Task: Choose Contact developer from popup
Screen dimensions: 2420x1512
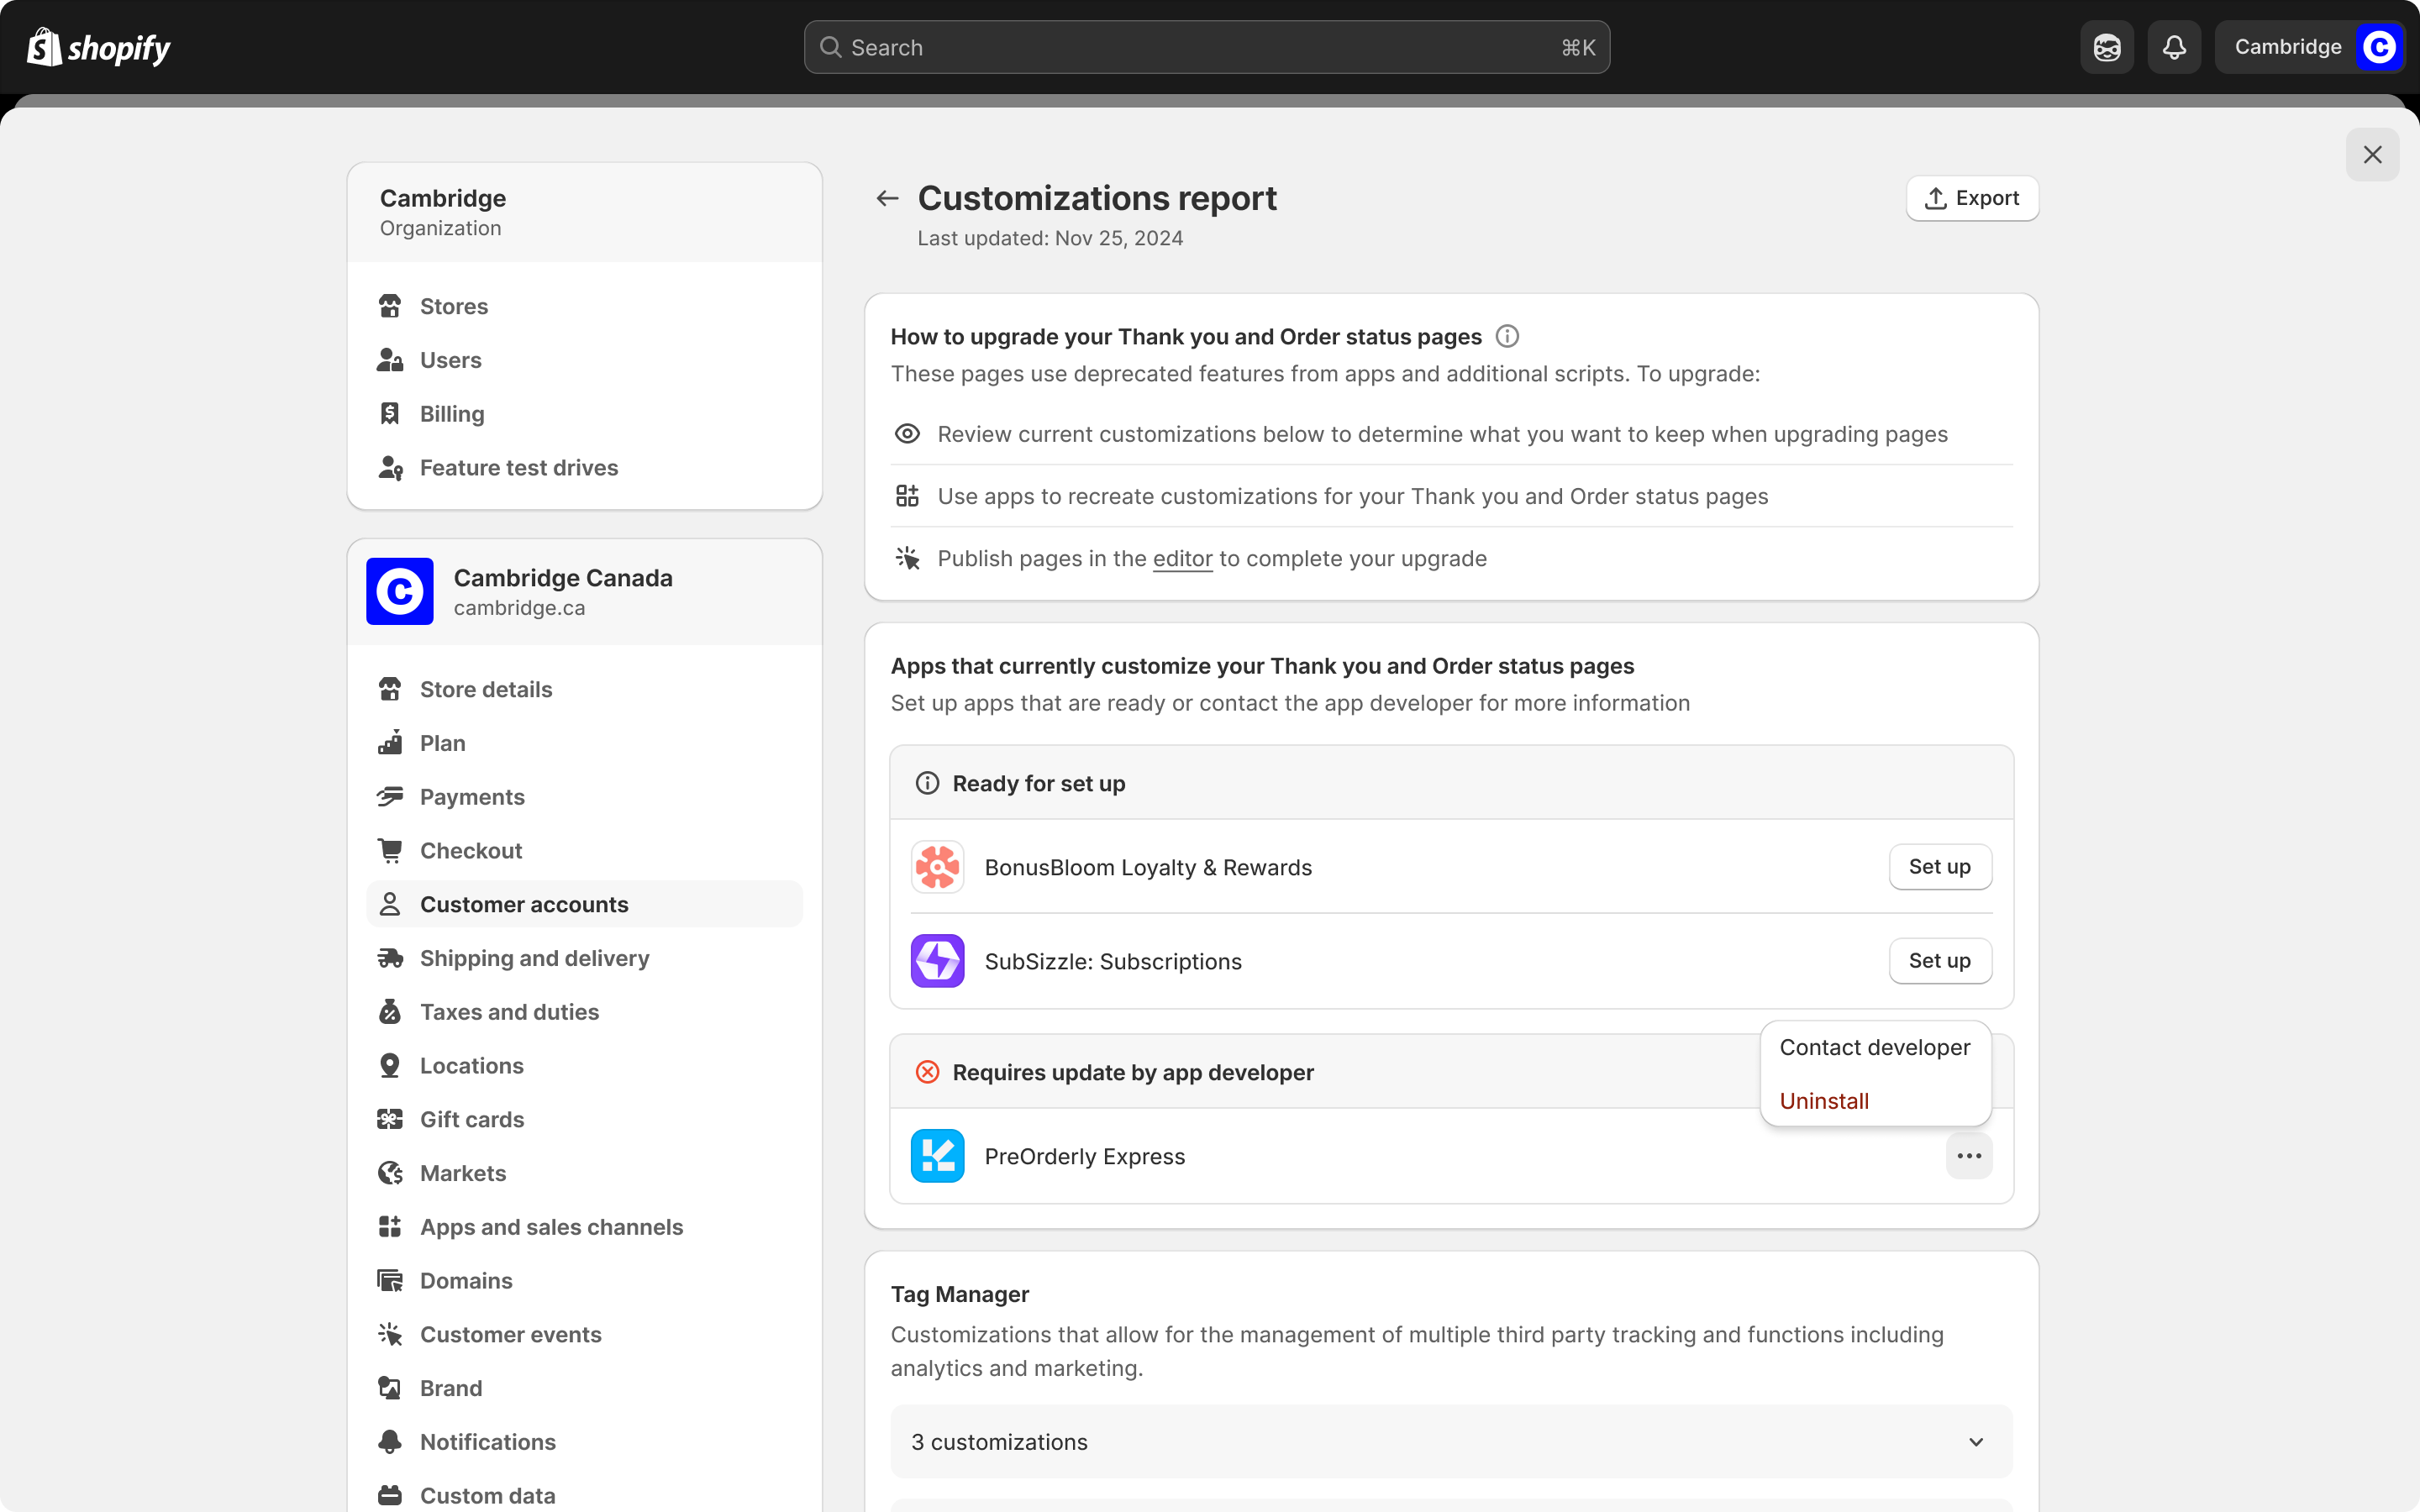Action: click(x=1875, y=1047)
